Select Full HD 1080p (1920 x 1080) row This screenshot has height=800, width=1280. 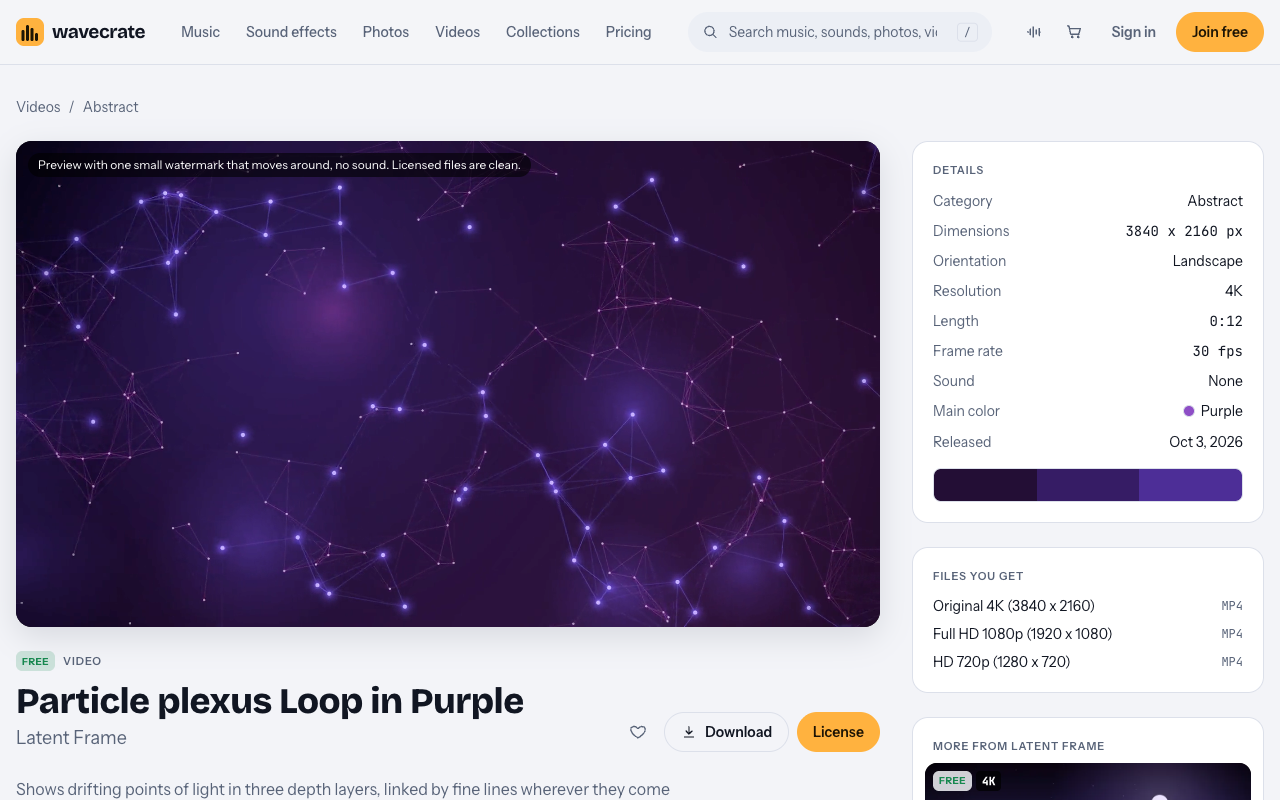1088,634
